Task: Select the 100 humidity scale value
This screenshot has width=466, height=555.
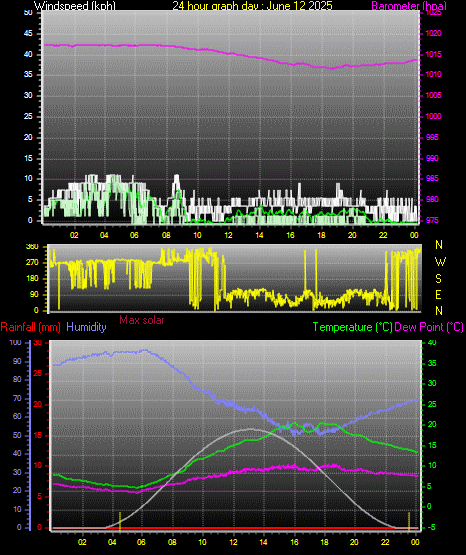Action: coord(16,343)
